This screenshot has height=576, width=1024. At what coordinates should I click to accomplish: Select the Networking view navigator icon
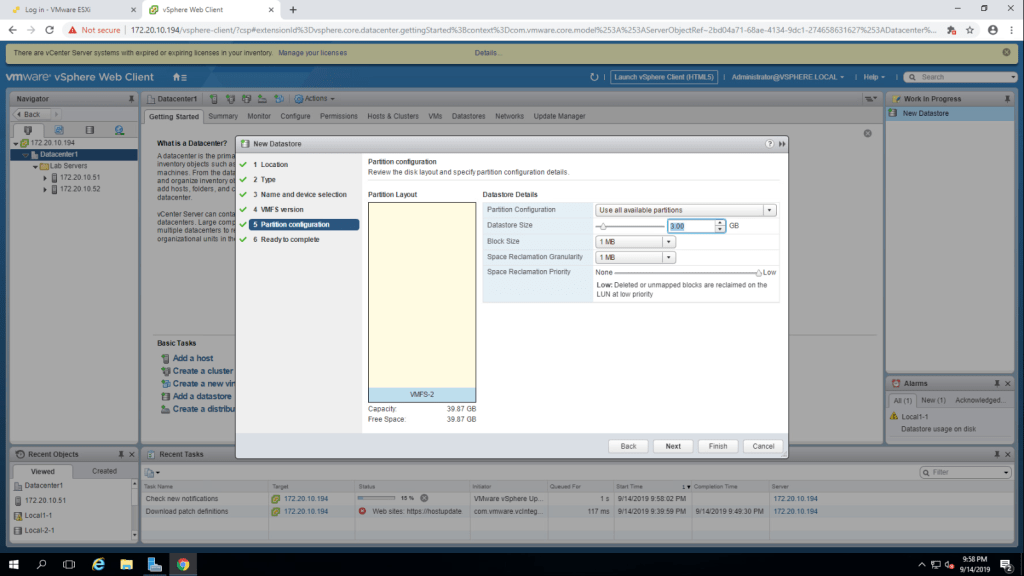119,130
